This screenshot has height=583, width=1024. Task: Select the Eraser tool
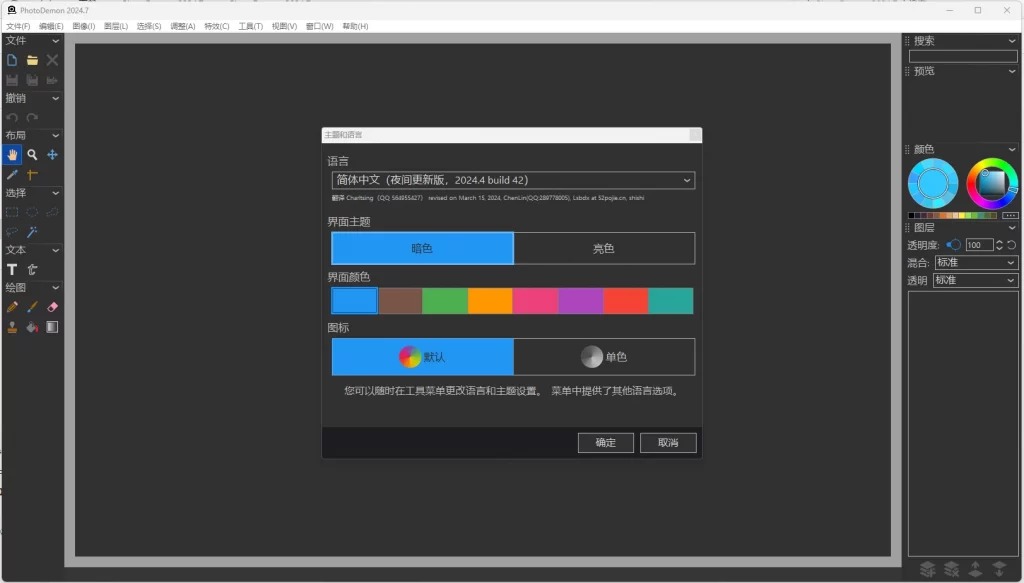coord(52,307)
